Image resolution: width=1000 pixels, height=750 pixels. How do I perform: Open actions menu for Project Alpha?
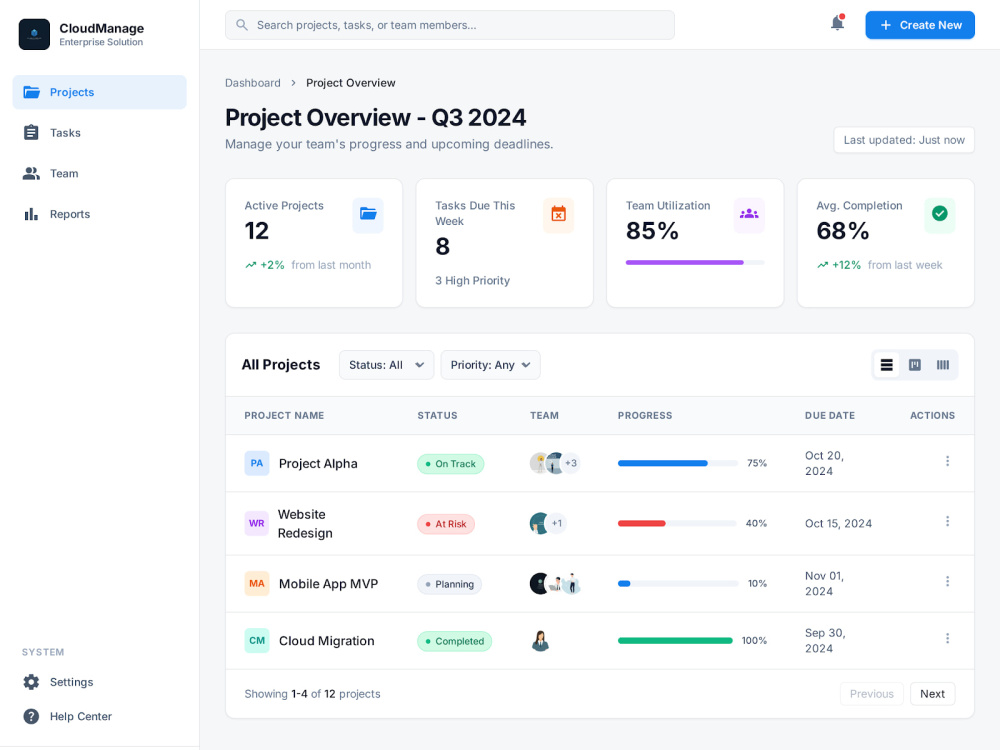pos(948,461)
